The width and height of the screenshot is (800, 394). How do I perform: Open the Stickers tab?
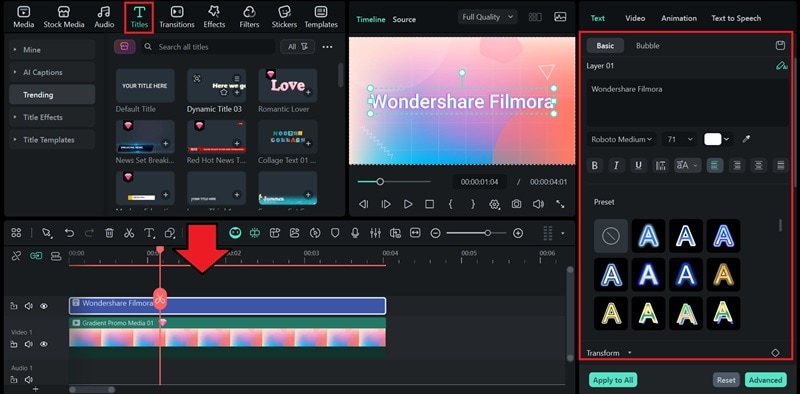(284, 17)
